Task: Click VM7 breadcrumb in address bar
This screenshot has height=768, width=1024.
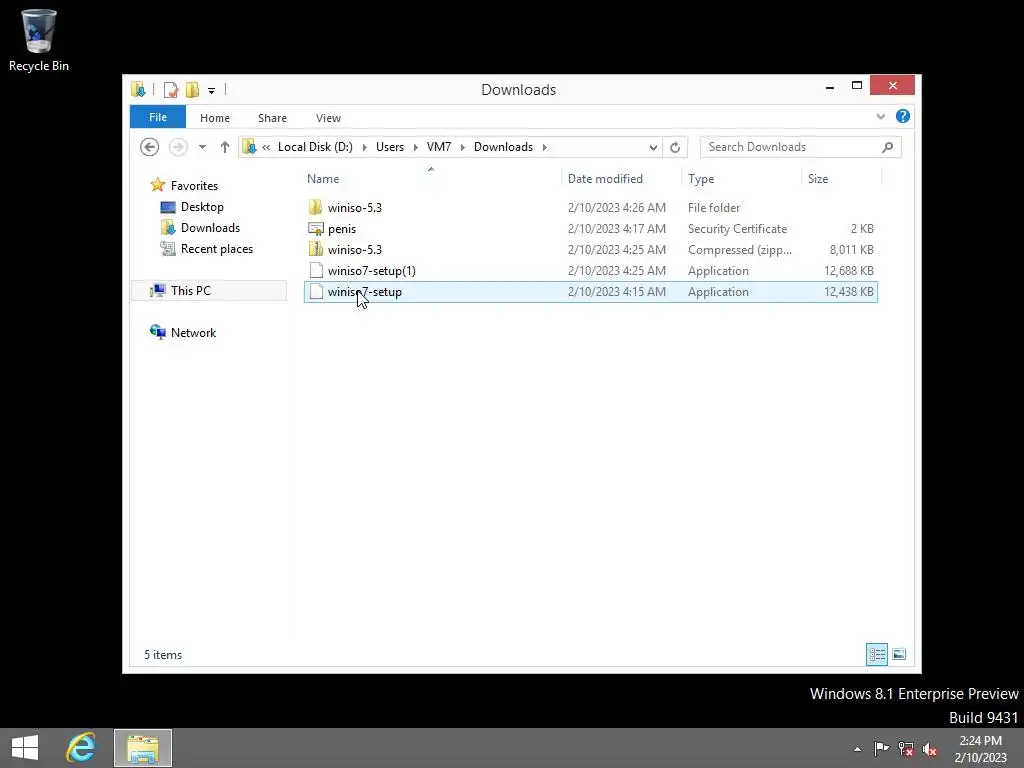Action: point(439,147)
